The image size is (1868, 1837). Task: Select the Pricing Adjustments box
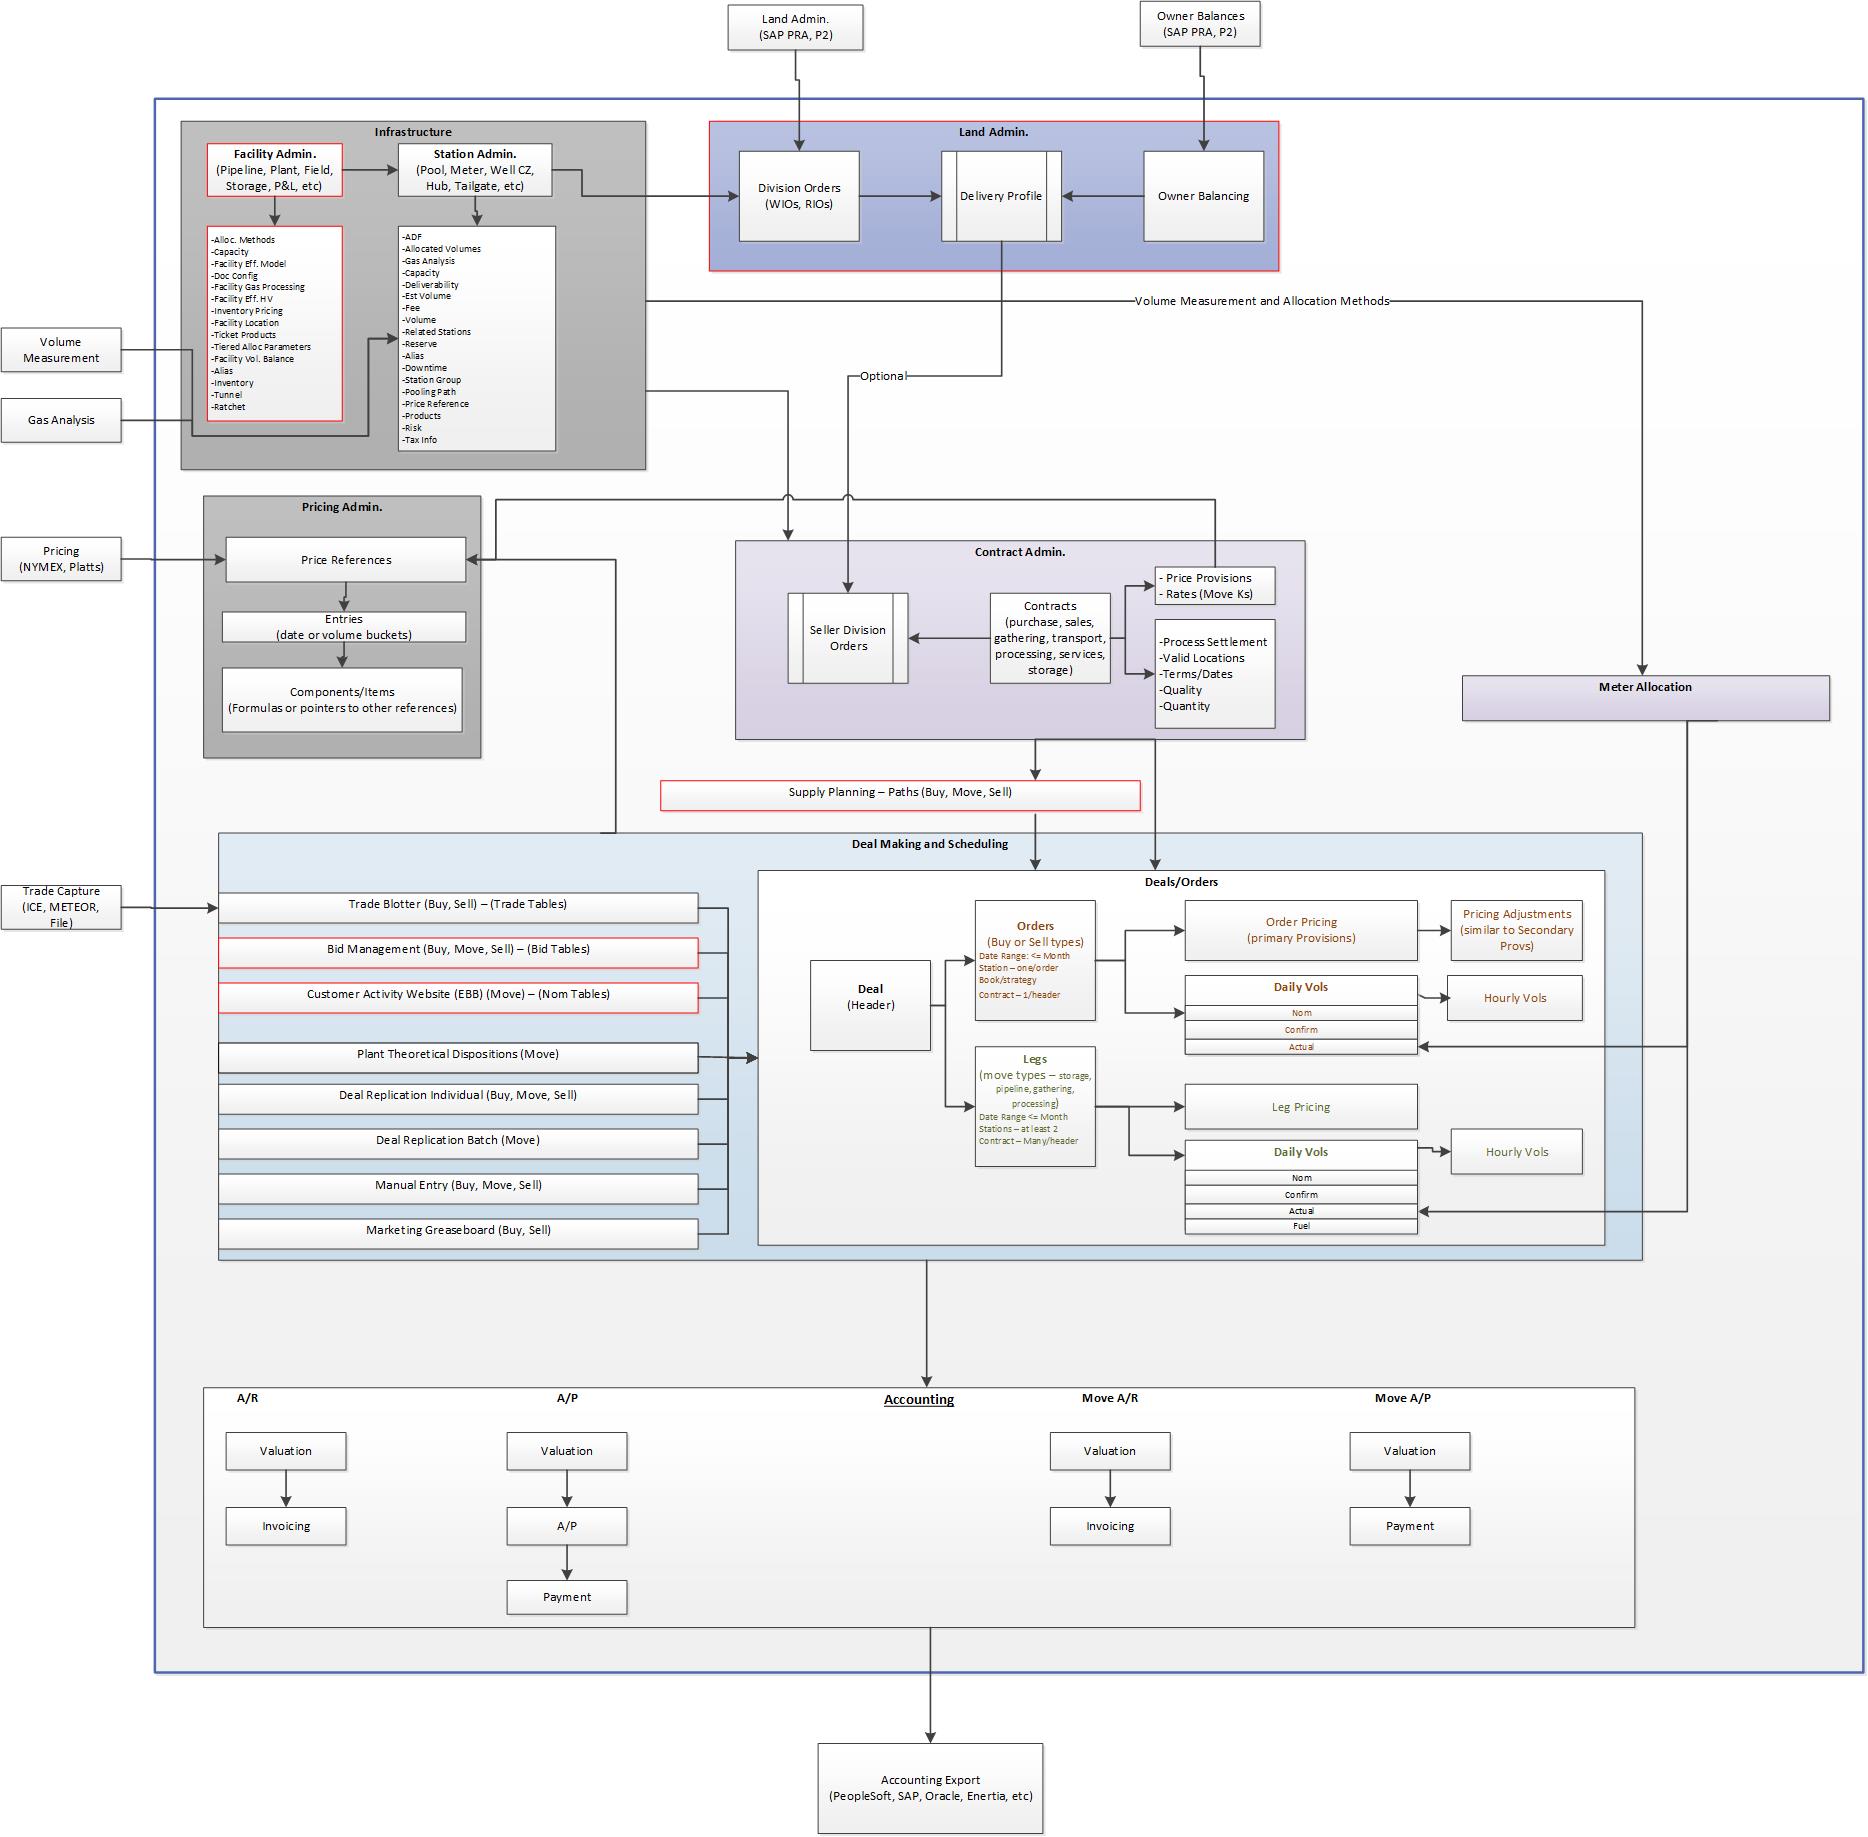tap(1516, 930)
